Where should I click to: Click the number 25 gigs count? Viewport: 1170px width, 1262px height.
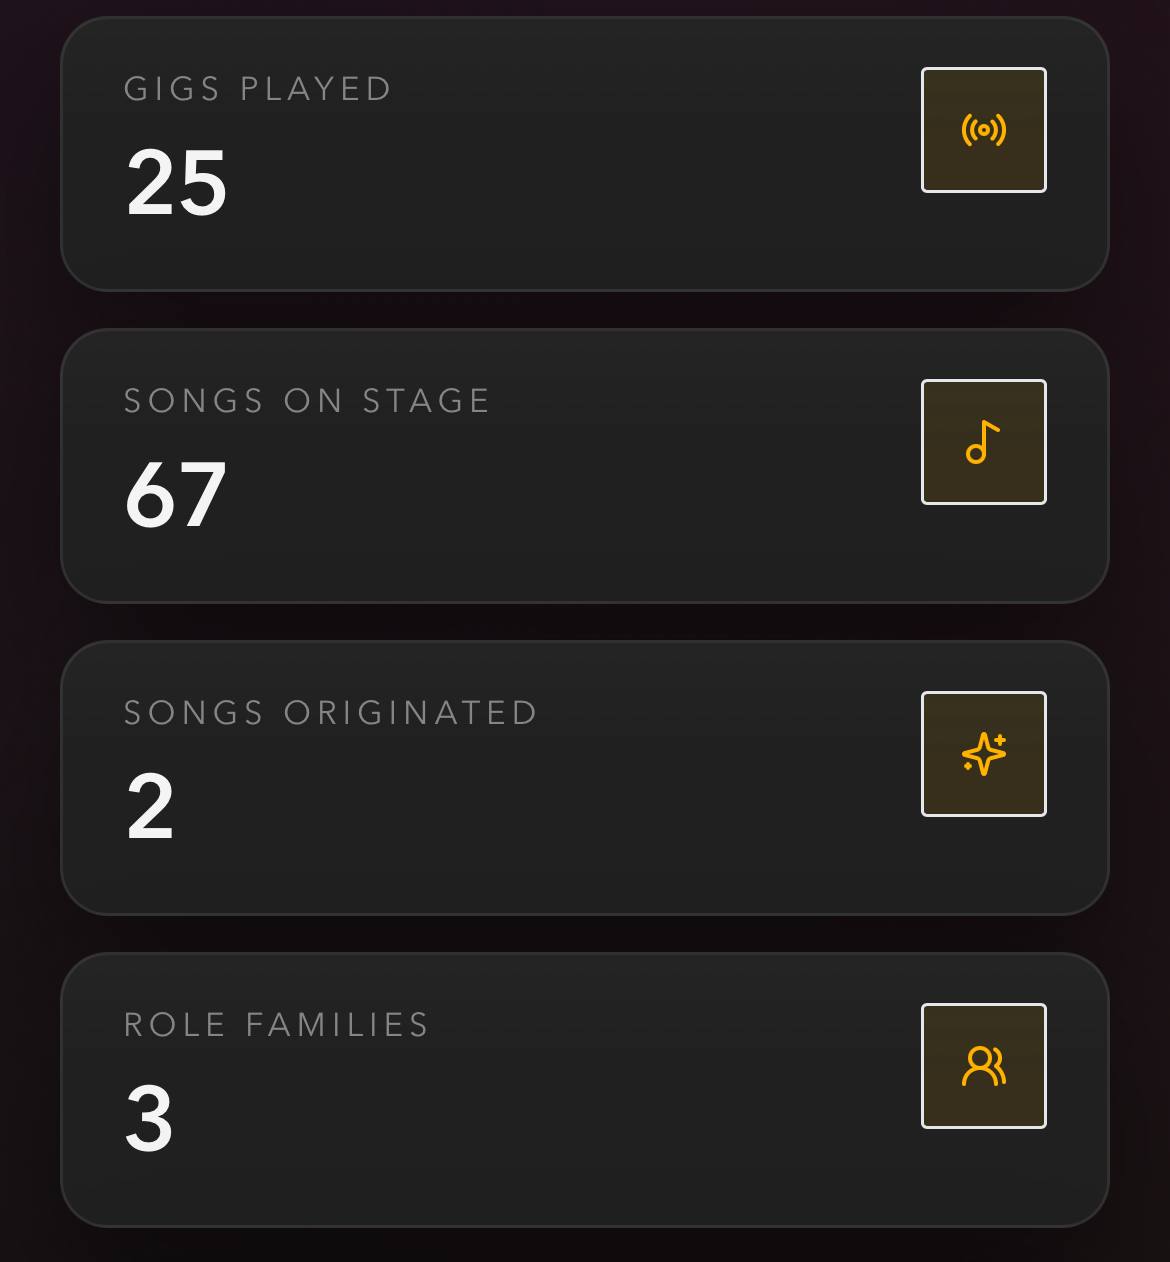coord(177,183)
